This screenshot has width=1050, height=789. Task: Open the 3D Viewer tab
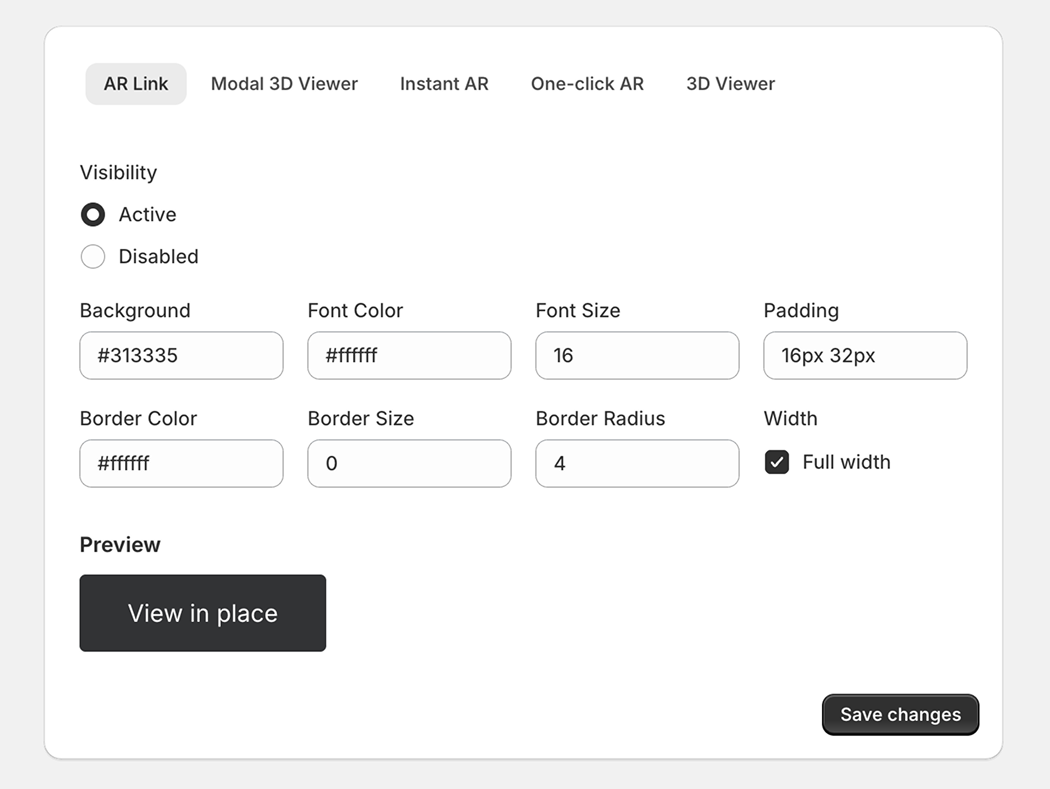click(x=730, y=84)
